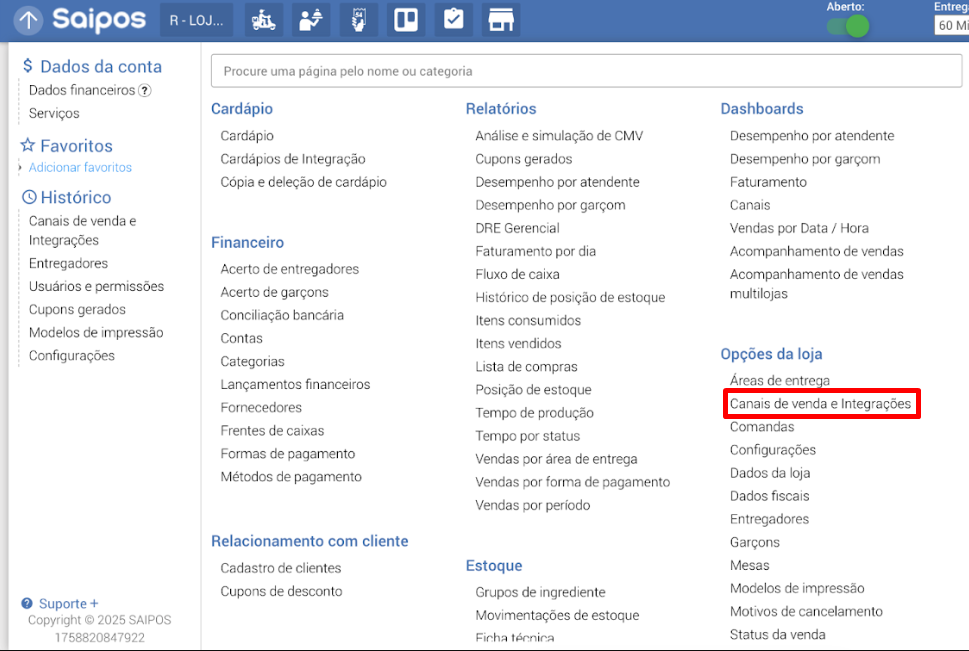
Task: Open the delivery motorcycle icon
Action: point(264,20)
